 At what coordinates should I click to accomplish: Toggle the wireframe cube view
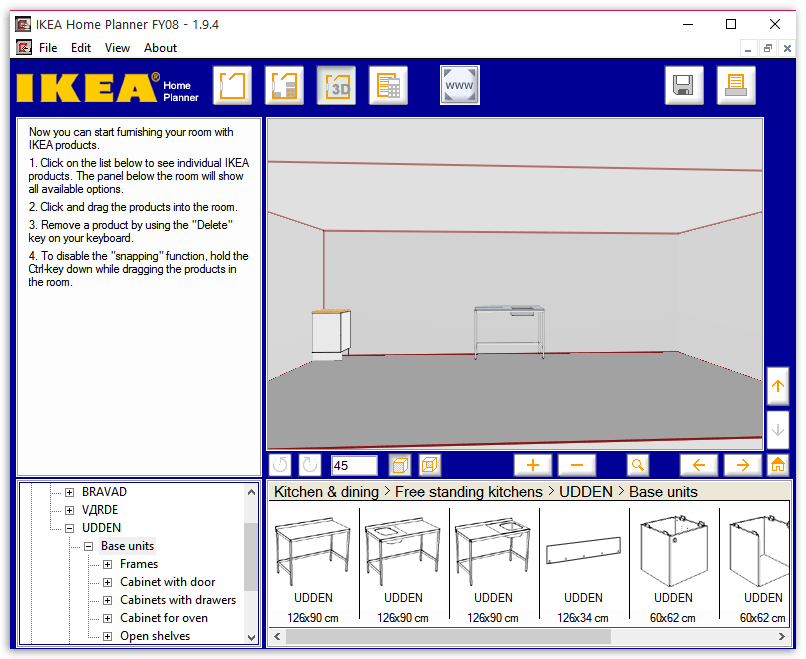[430, 465]
